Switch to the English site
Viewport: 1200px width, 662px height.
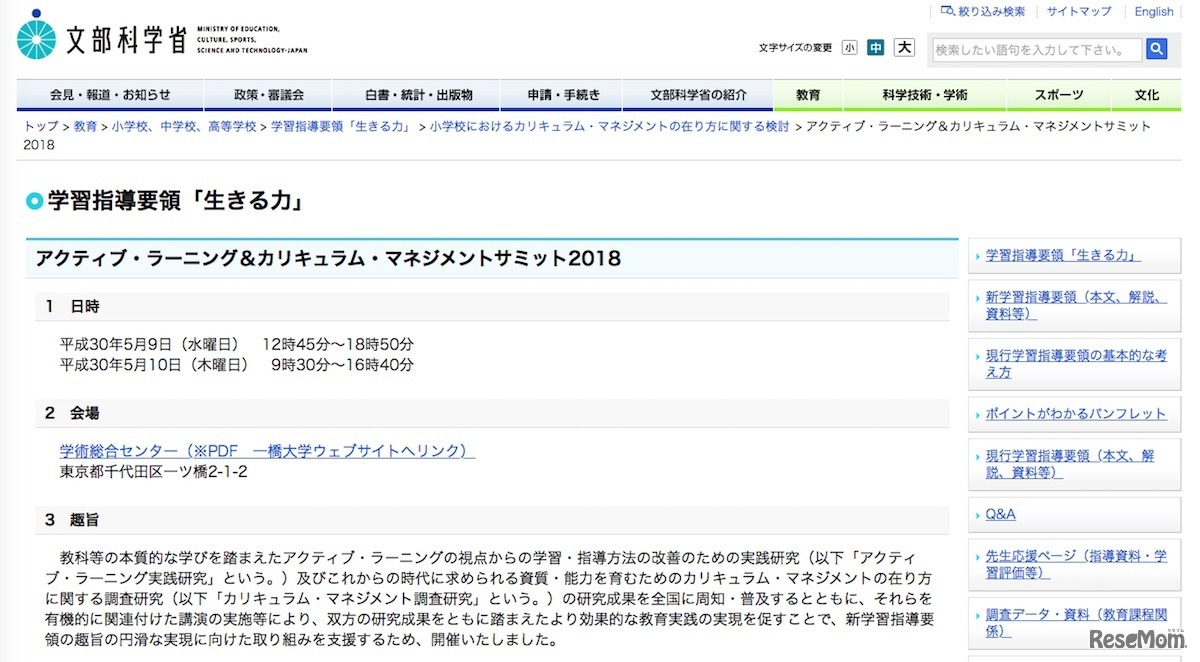(1154, 12)
